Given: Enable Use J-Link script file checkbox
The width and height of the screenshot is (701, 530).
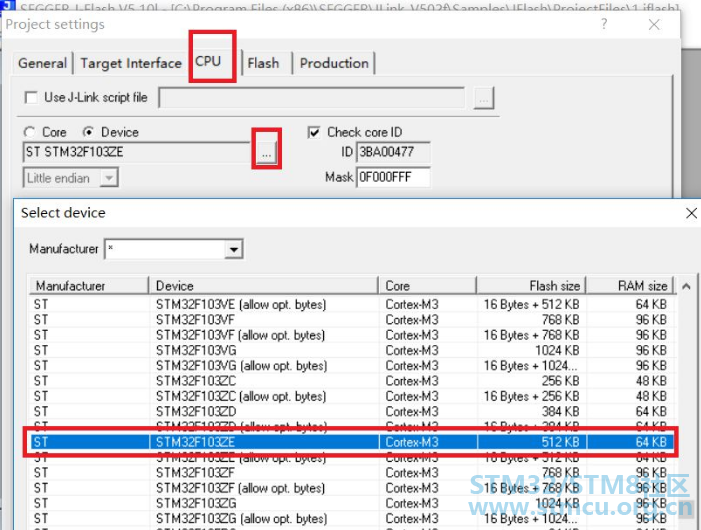Looking at the screenshot, I should coord(31,97).
